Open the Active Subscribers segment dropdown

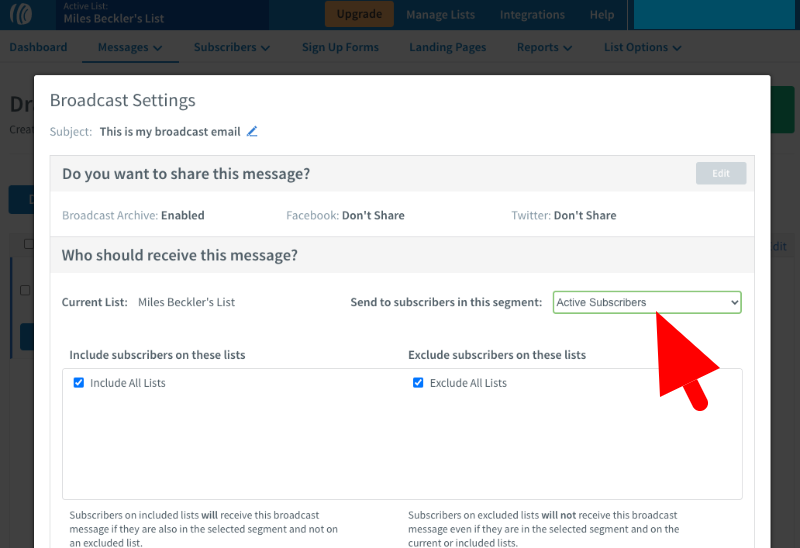click(647, 303)
